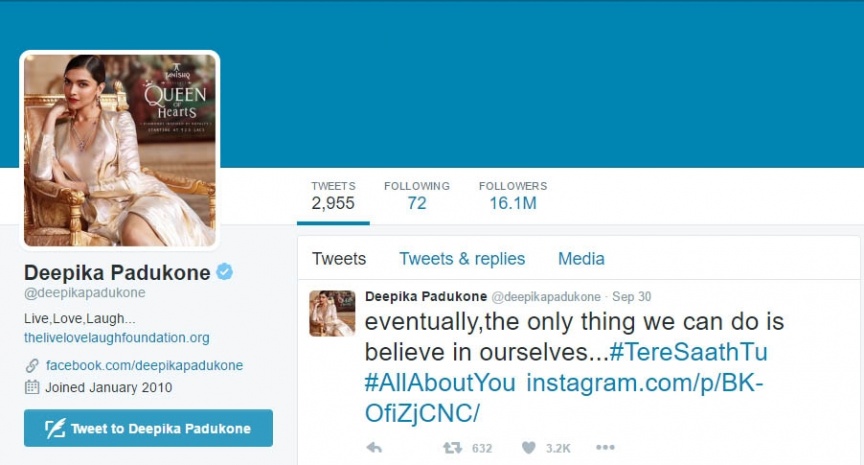
Task: Open the Following 72 list
Action: (x=417, y=196)
